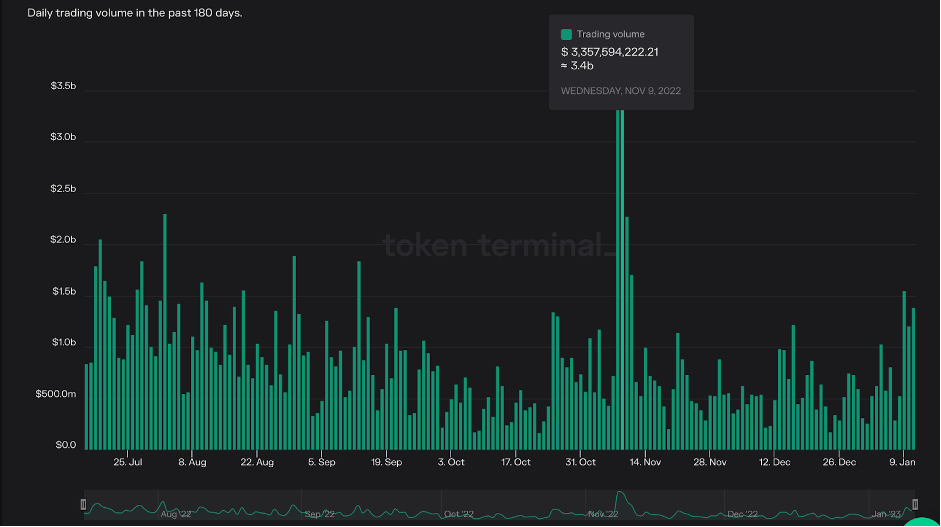Click the Sep '22 label in the navigator
This screenshot has height=527, width=941.
(319, 514)
